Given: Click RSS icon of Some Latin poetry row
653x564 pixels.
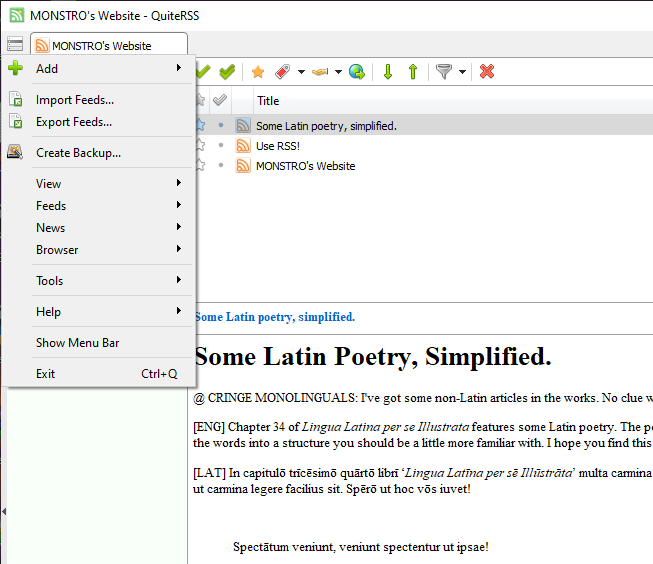Looking at the screenshot, I should [243, 125].
